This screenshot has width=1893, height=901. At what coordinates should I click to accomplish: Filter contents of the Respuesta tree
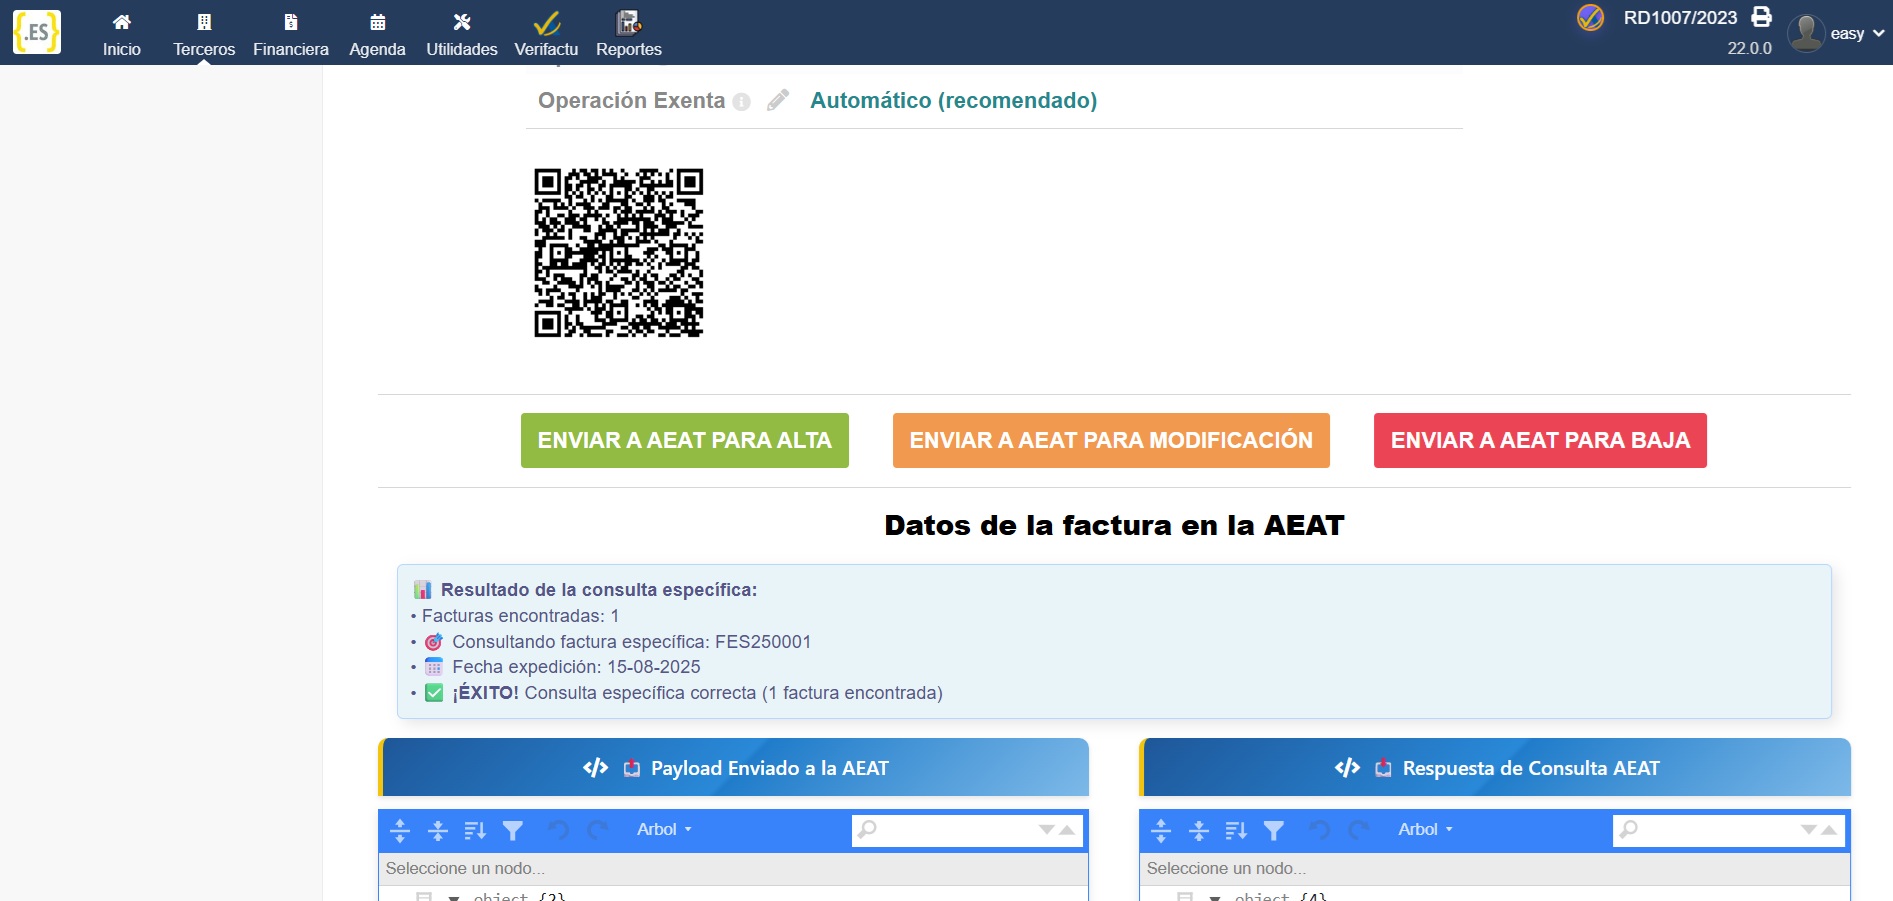pyautogui.click(x=1274, y=830)
